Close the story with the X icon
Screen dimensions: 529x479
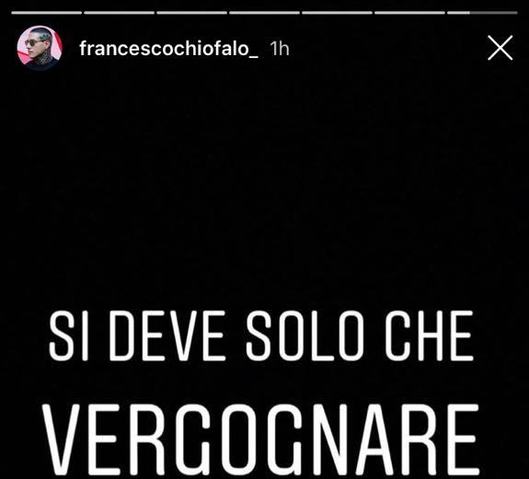(500, 48)
